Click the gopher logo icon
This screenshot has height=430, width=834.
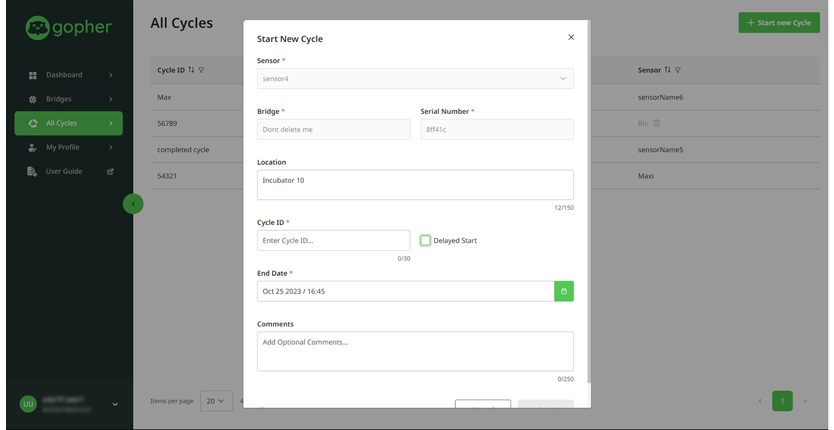click(37, 28)
